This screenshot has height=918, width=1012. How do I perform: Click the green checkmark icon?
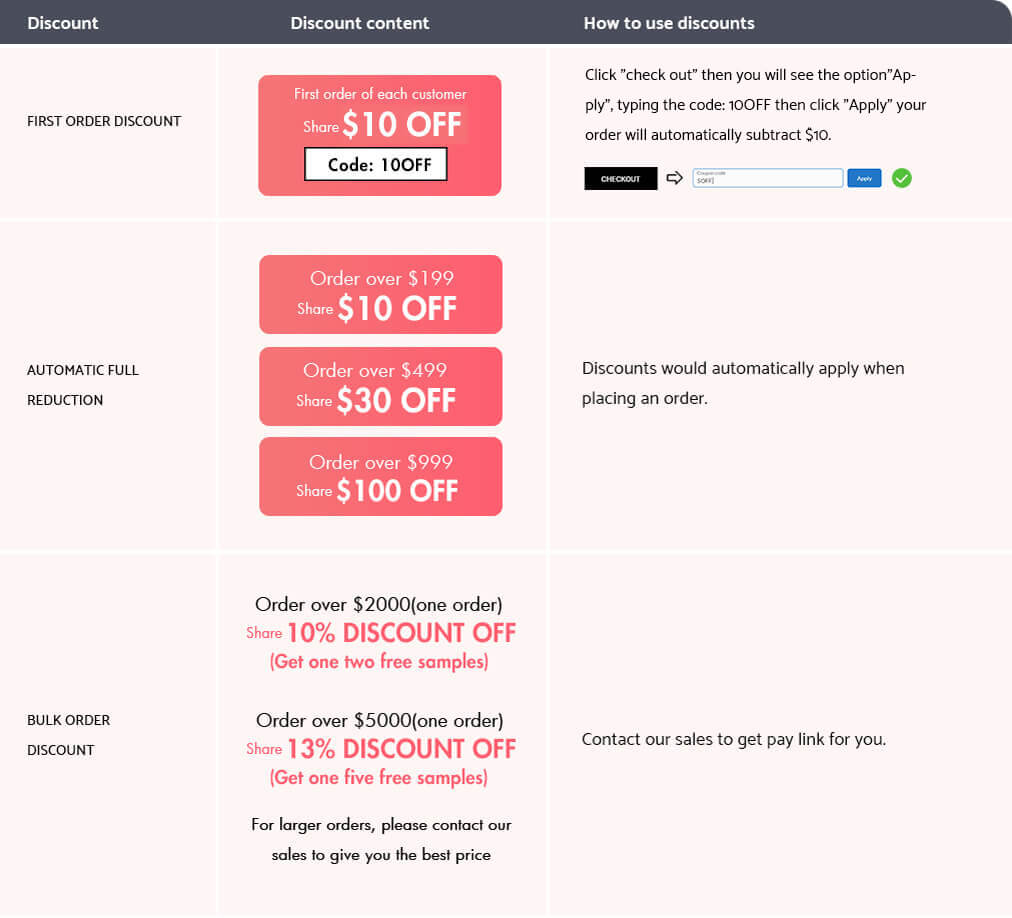902,178
